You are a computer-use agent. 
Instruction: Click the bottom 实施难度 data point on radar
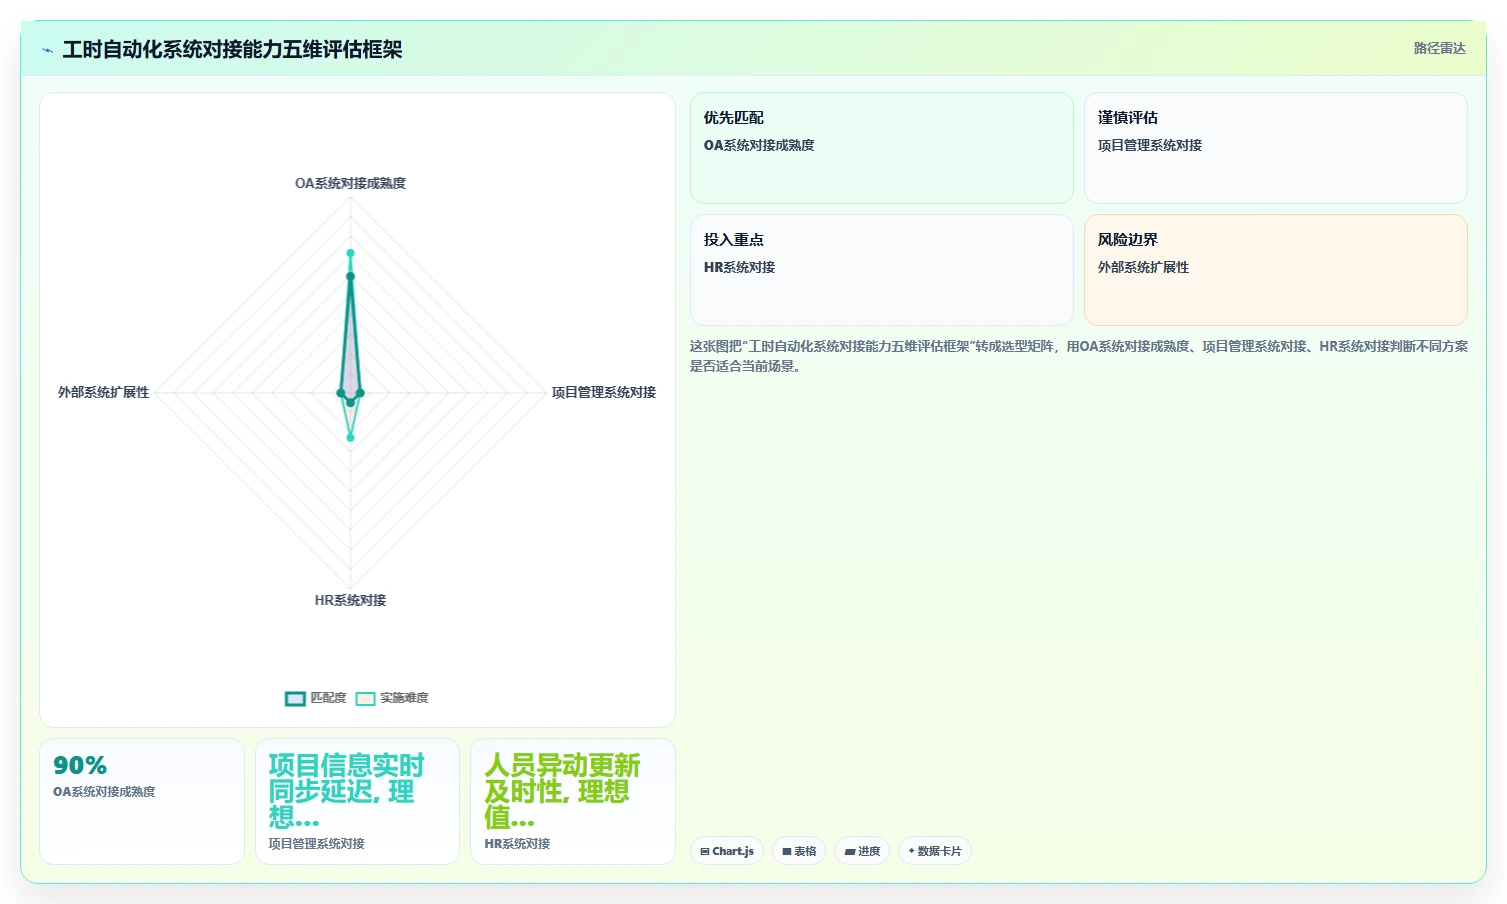(350, 437)
